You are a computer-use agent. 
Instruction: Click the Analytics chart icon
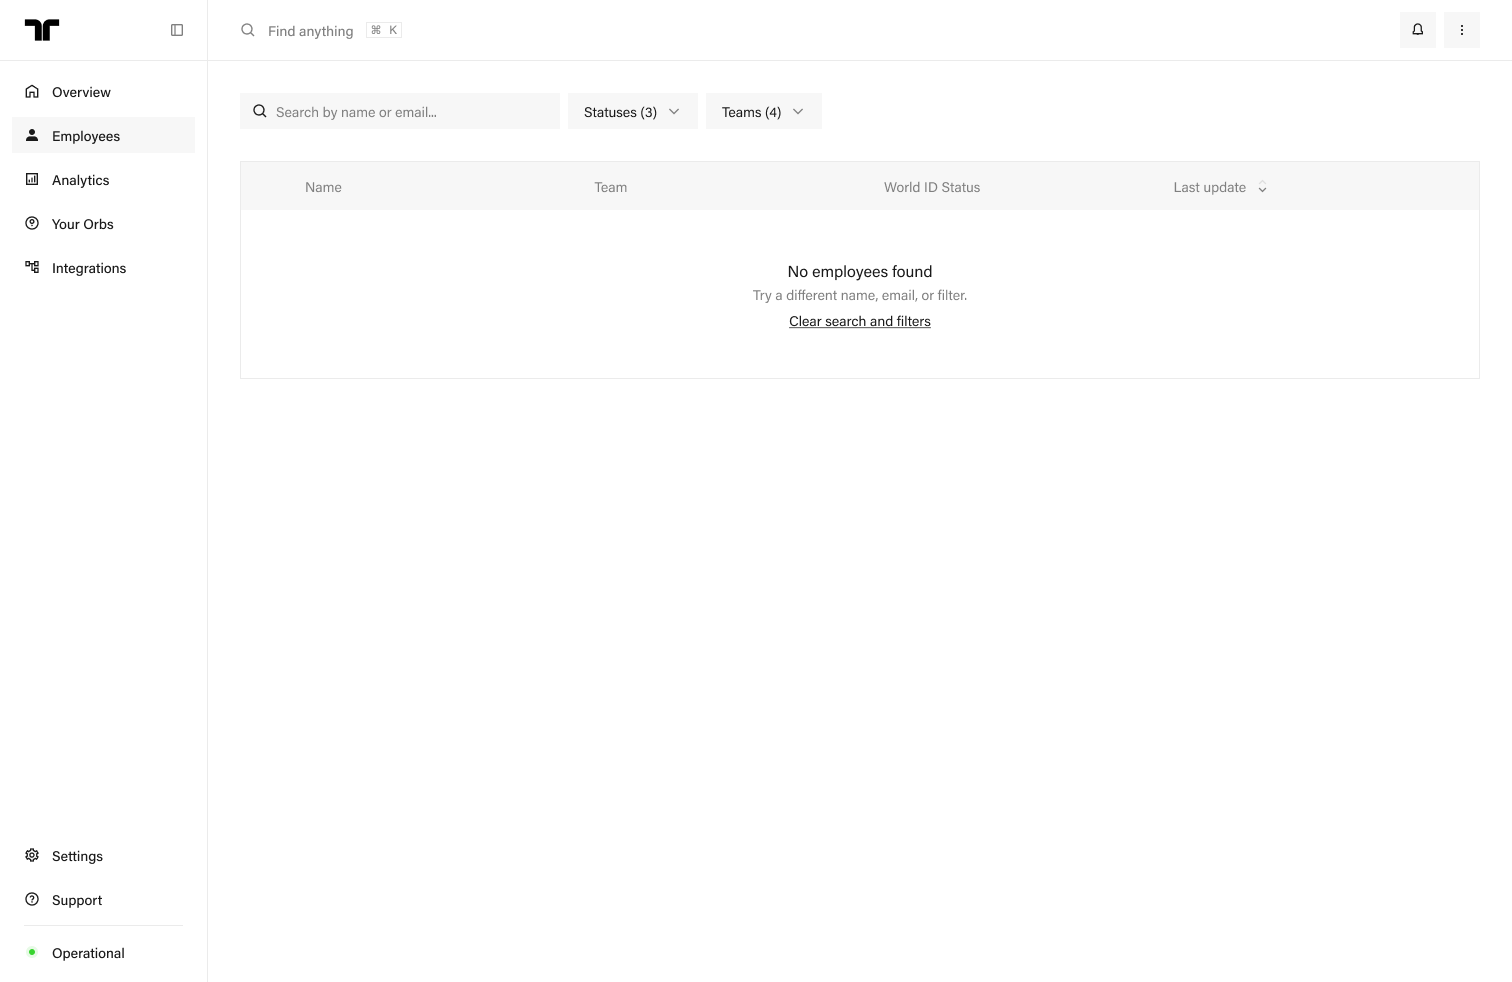pyautogui.click(x=32, y=179)
